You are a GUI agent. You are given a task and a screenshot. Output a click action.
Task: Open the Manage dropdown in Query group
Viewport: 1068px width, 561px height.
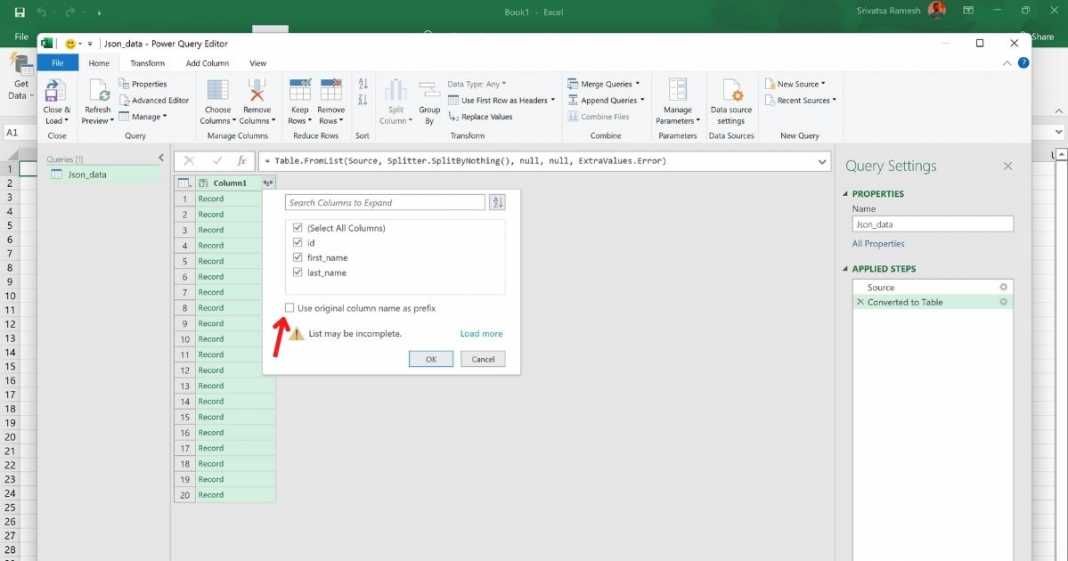[142, 116]
